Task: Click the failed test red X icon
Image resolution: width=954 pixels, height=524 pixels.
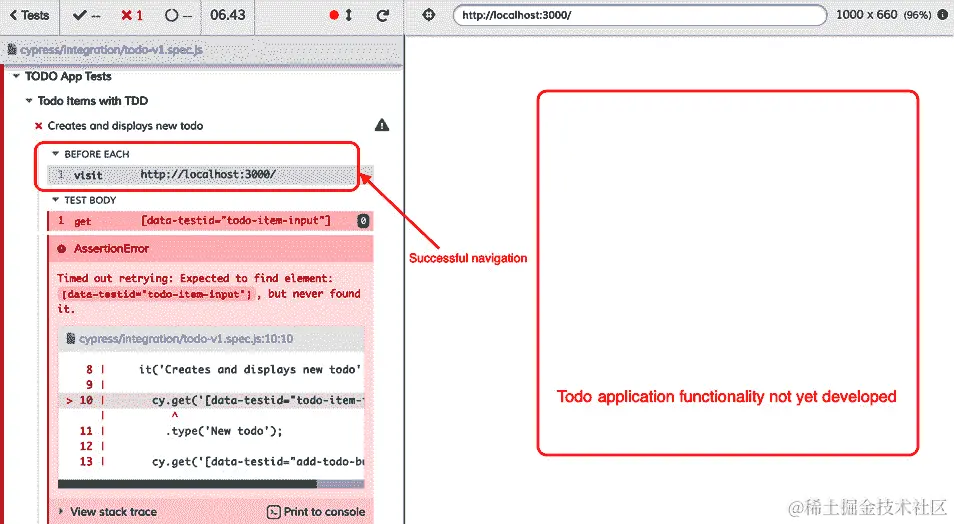Action: [38, 126]
